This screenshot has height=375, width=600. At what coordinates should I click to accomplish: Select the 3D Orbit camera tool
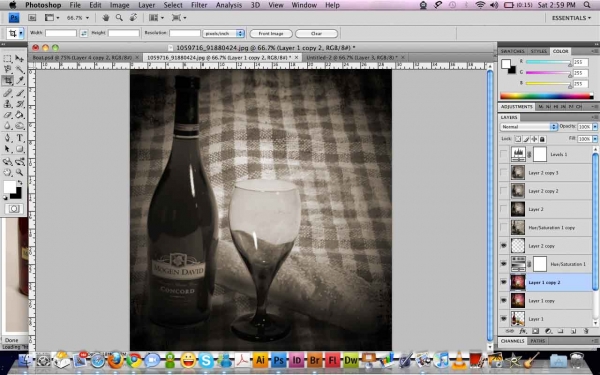20,161
